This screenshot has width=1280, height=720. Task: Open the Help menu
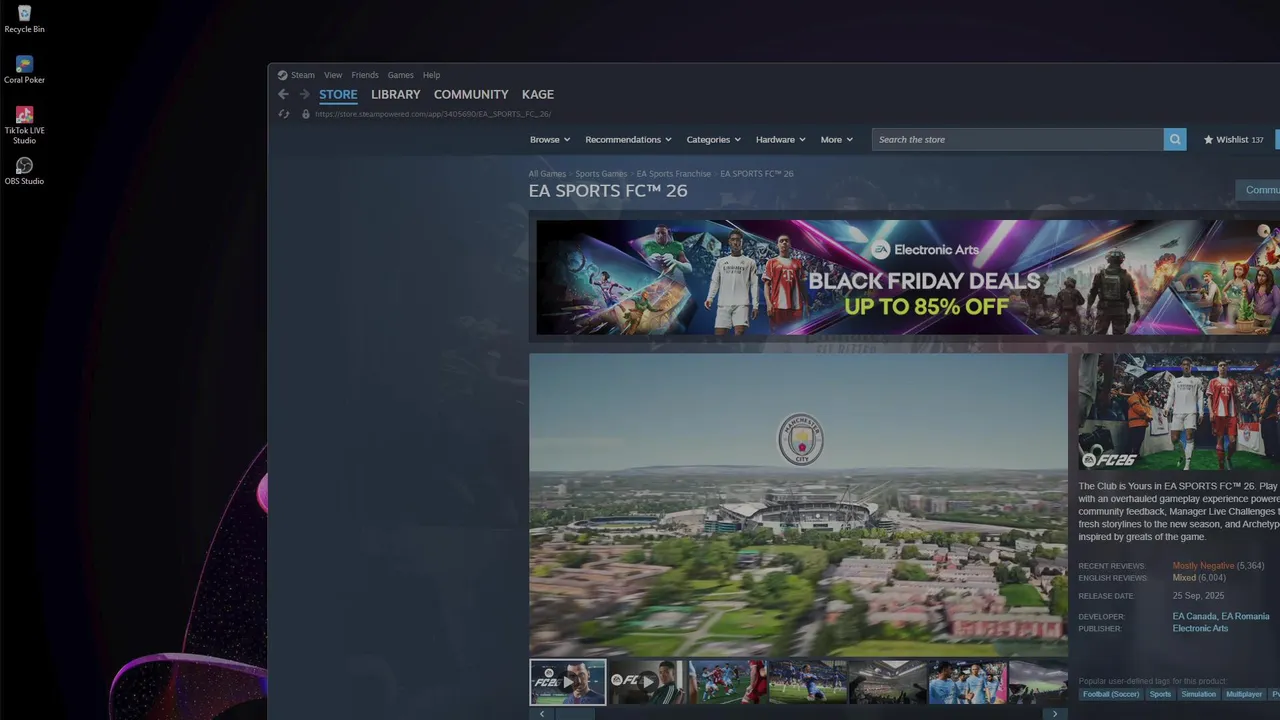[x=431, y=75]
